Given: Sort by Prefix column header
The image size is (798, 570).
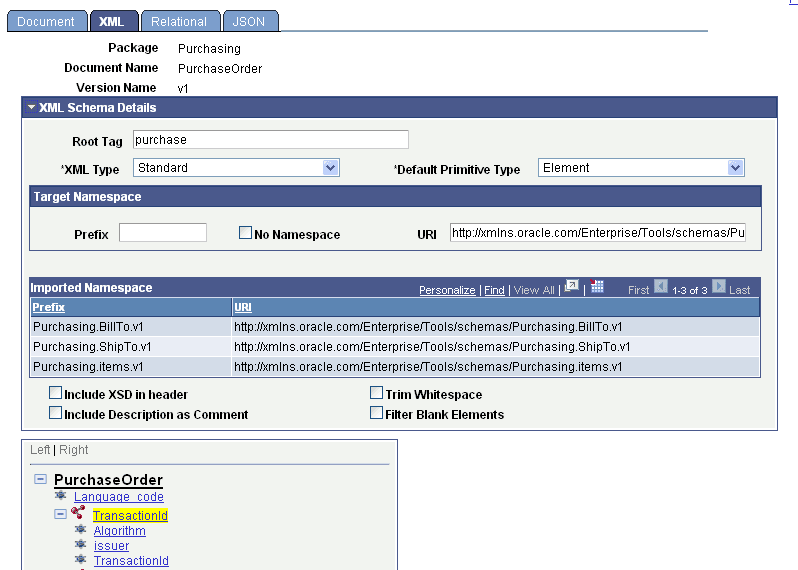Looking at the screenshot, I should click(48, 307).
